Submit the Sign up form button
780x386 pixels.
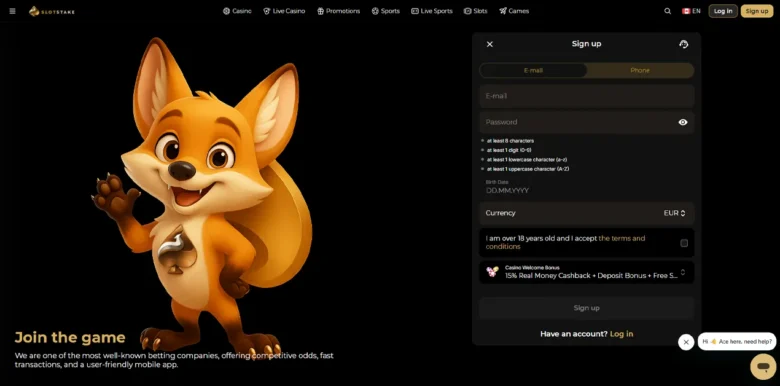click(x=586, y=308)
